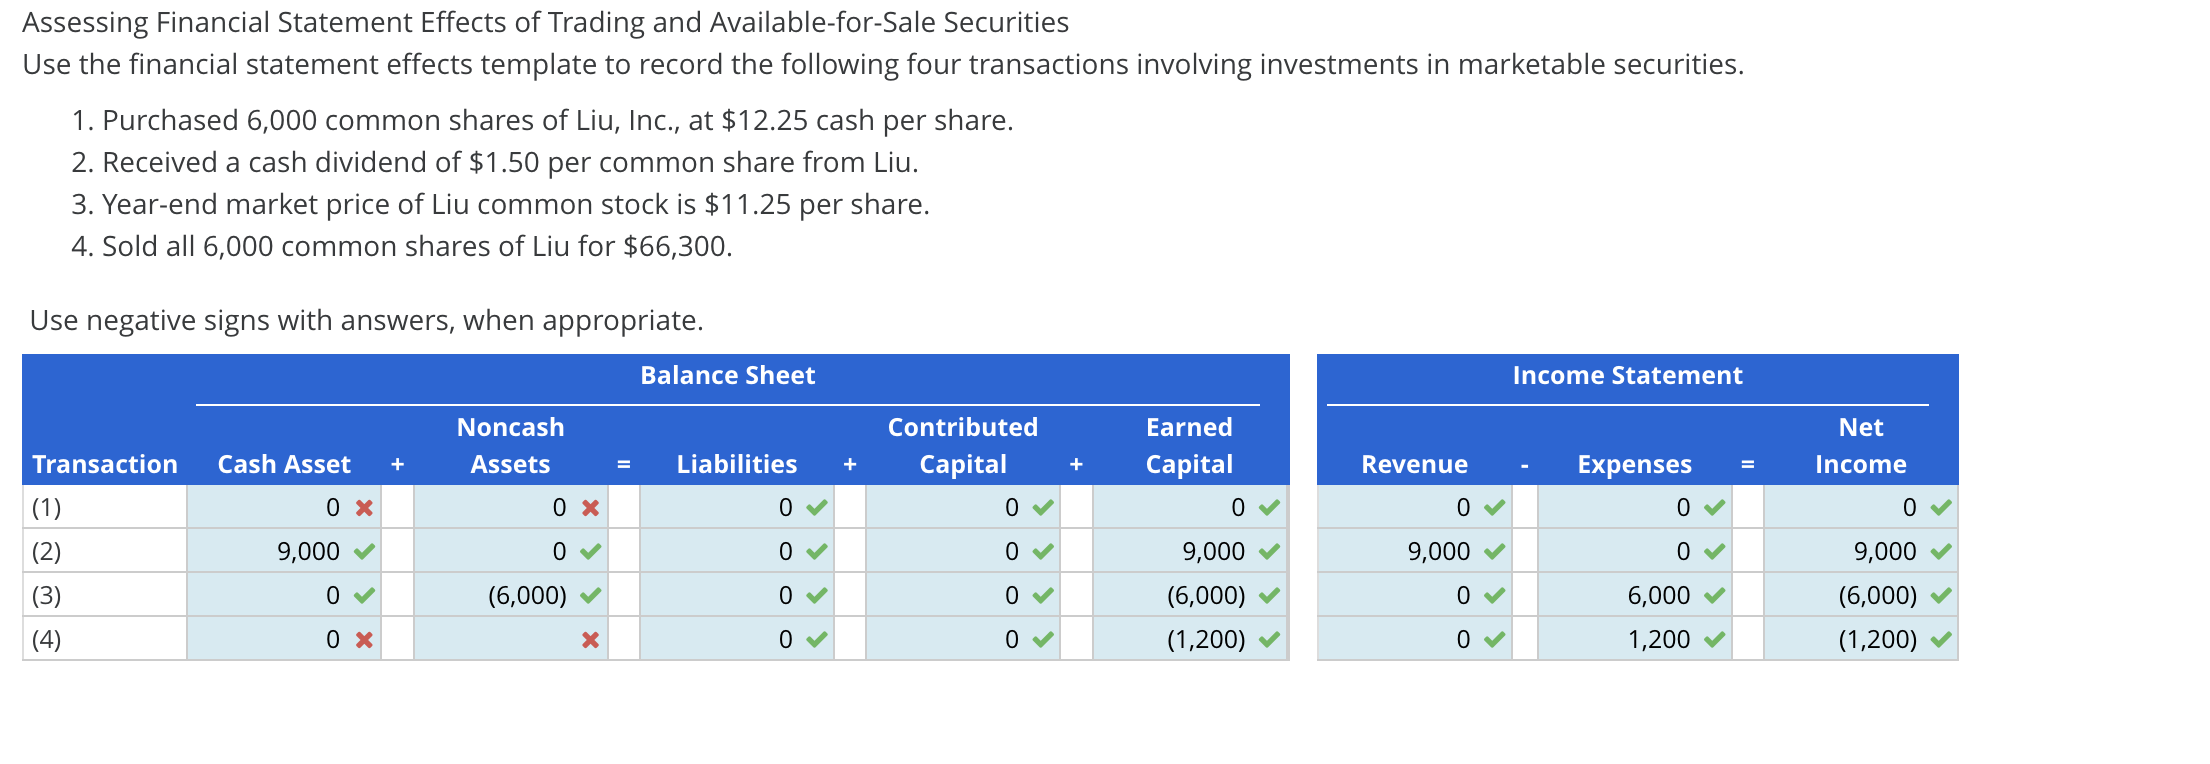
Task: Click red X beside transaction 4 Cash Asset
Action: [x=364, y=640]
